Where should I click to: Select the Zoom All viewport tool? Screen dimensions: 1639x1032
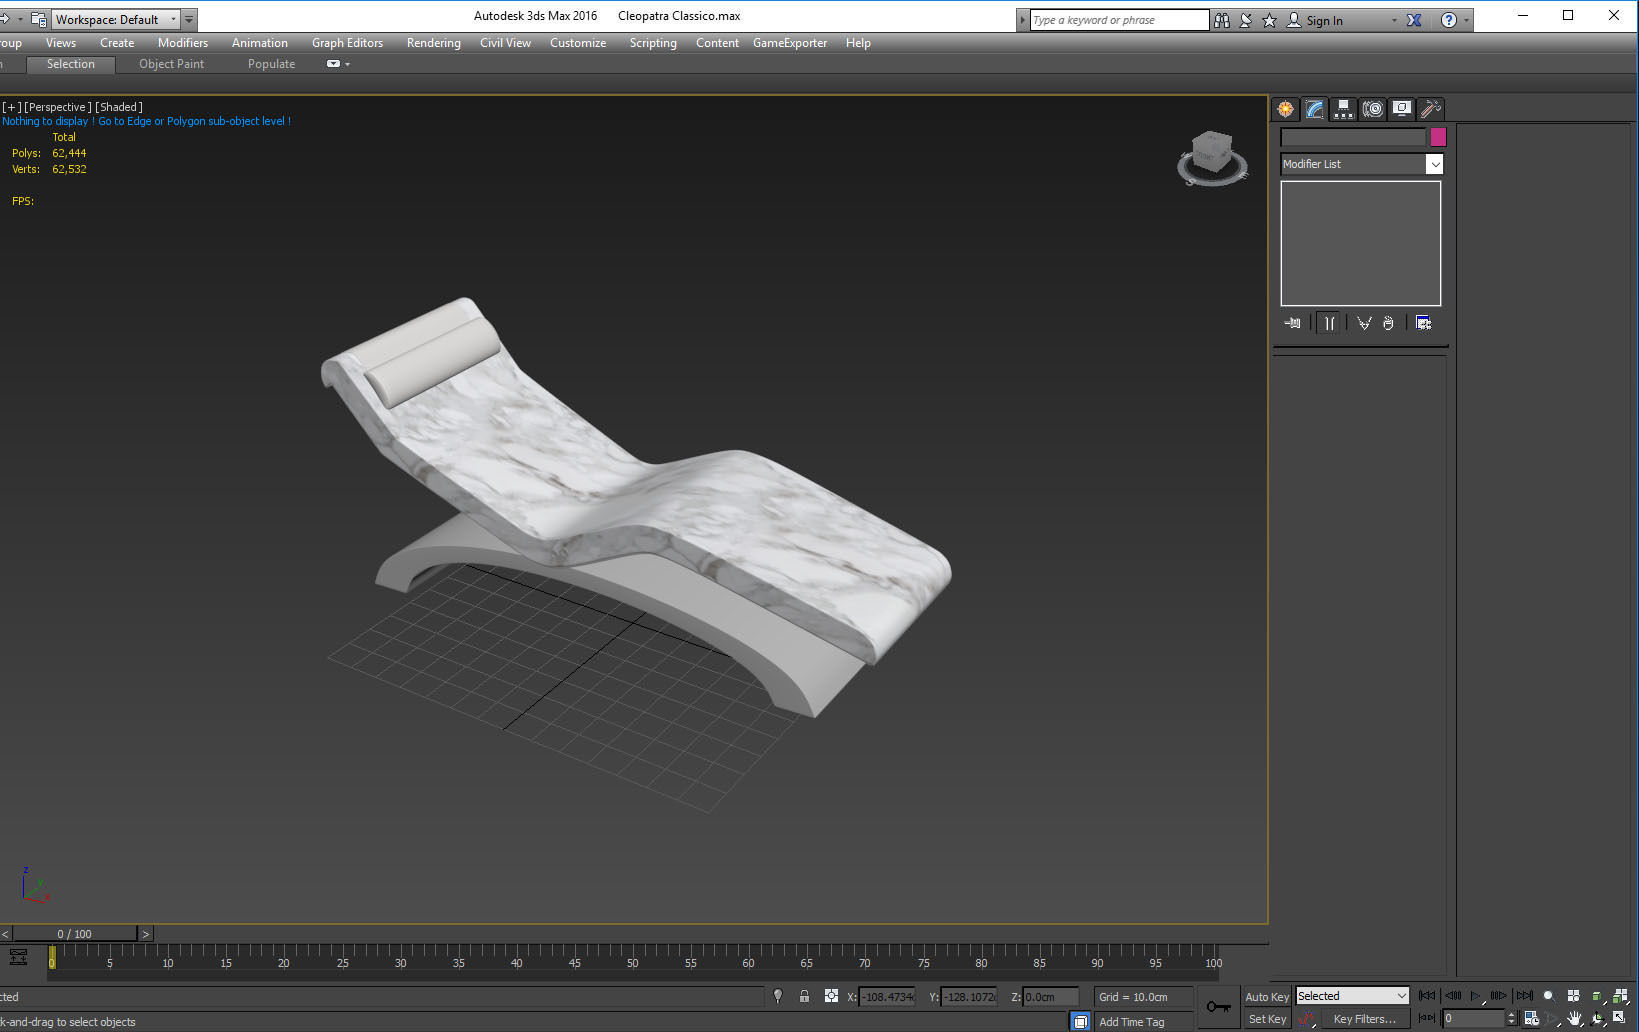[x=1573, y=996]
